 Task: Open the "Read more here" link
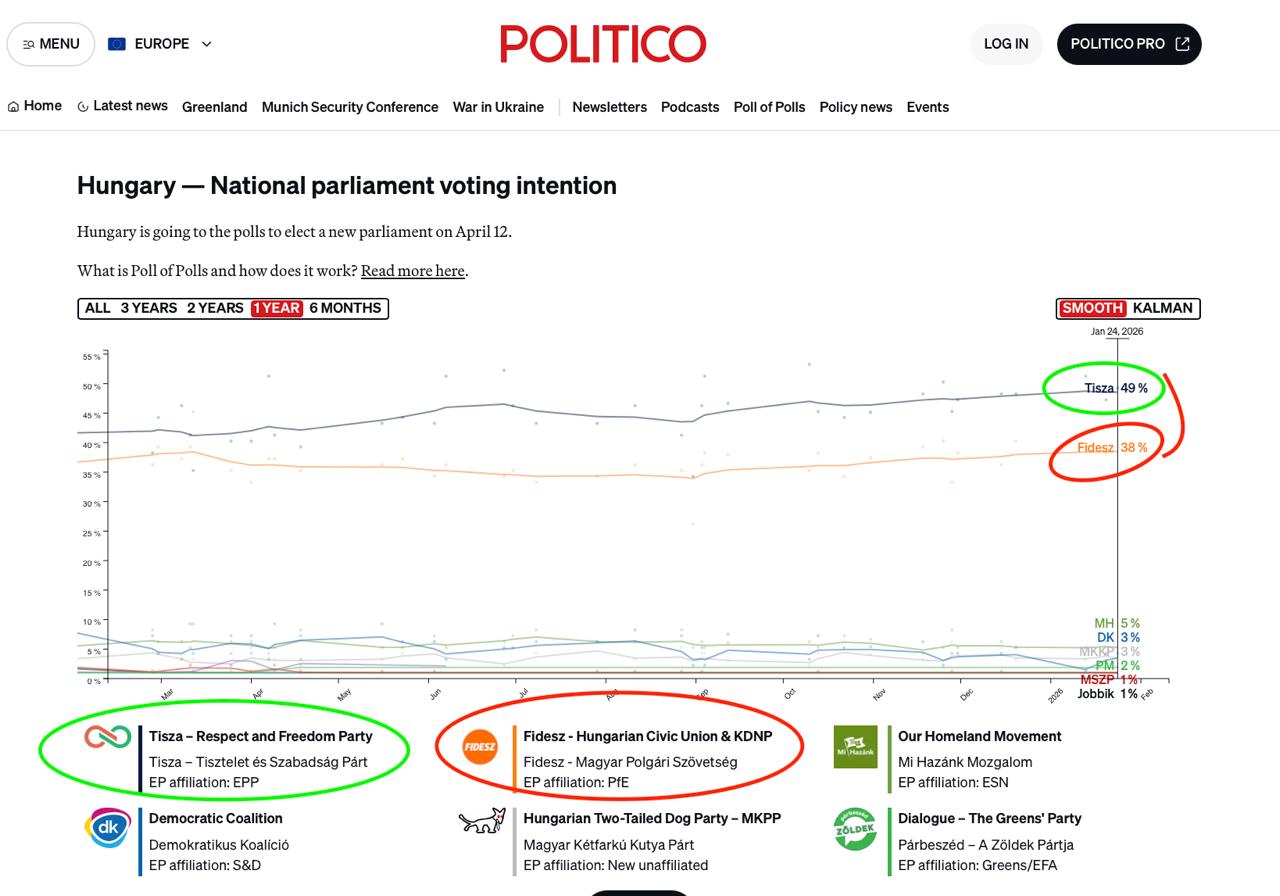[412, 270]
